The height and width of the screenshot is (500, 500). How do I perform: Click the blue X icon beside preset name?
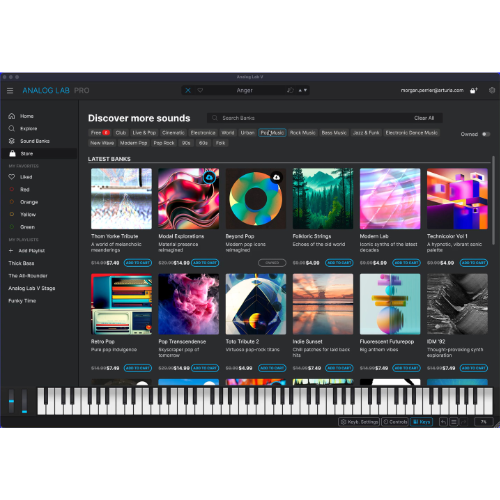click(x=188, y=90)
